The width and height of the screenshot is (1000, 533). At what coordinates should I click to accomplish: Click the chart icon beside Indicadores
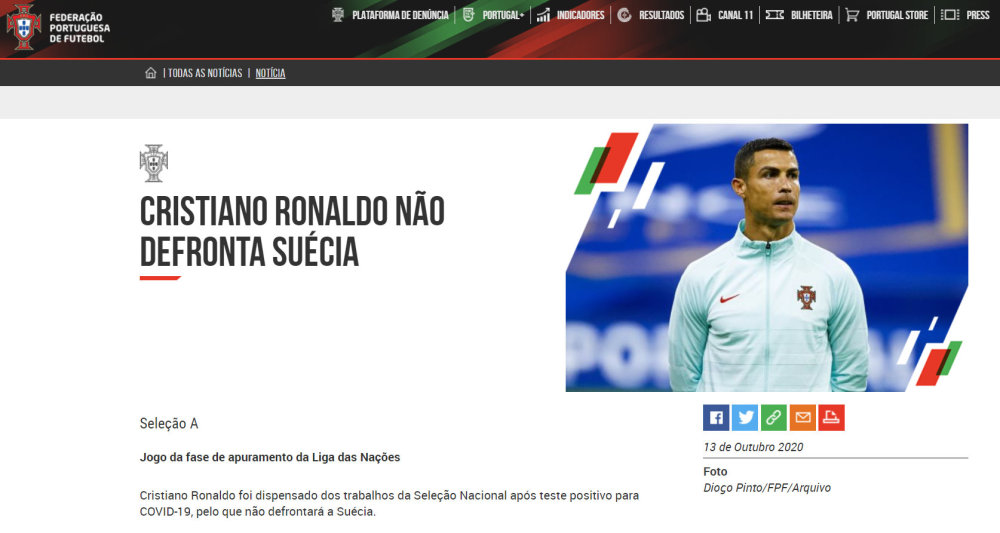click(543, 15)
